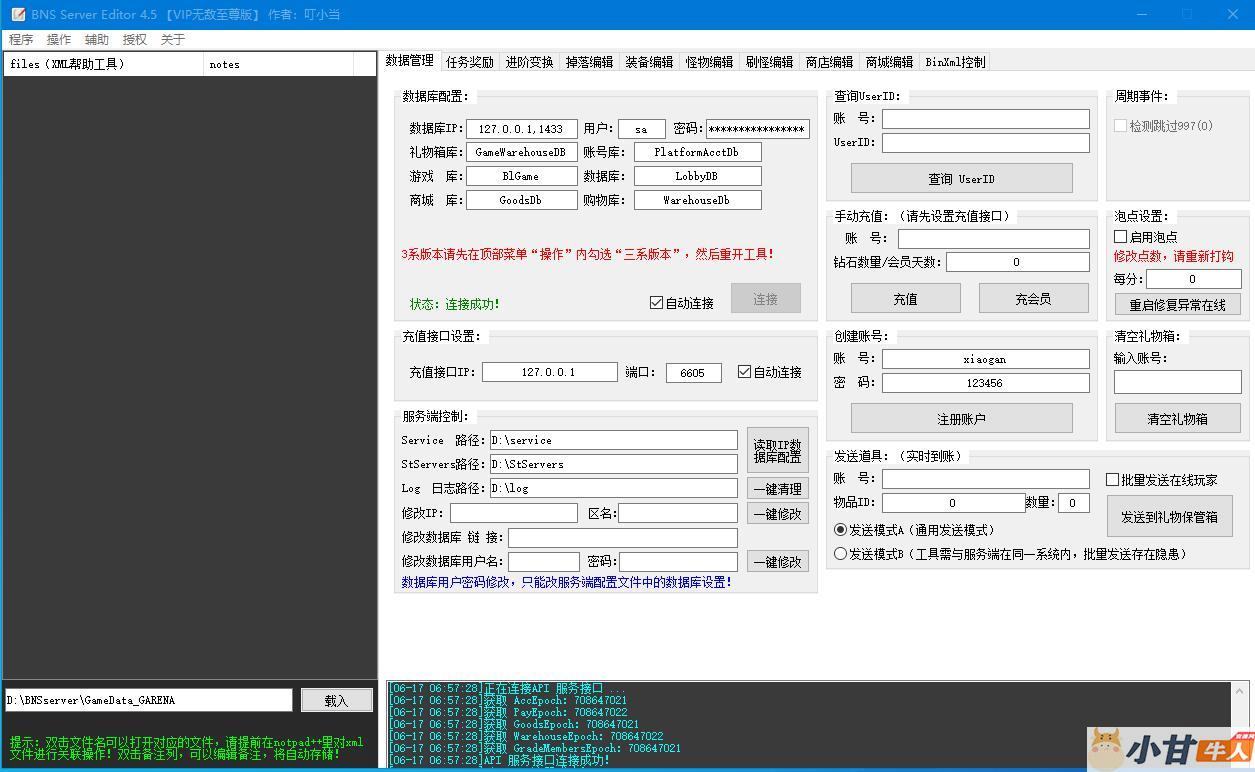This screenshot has width=1255, height=772.
Task: Switch to the 任务奖励 tab
Action: pyautogui.click(x=470, y=62)
